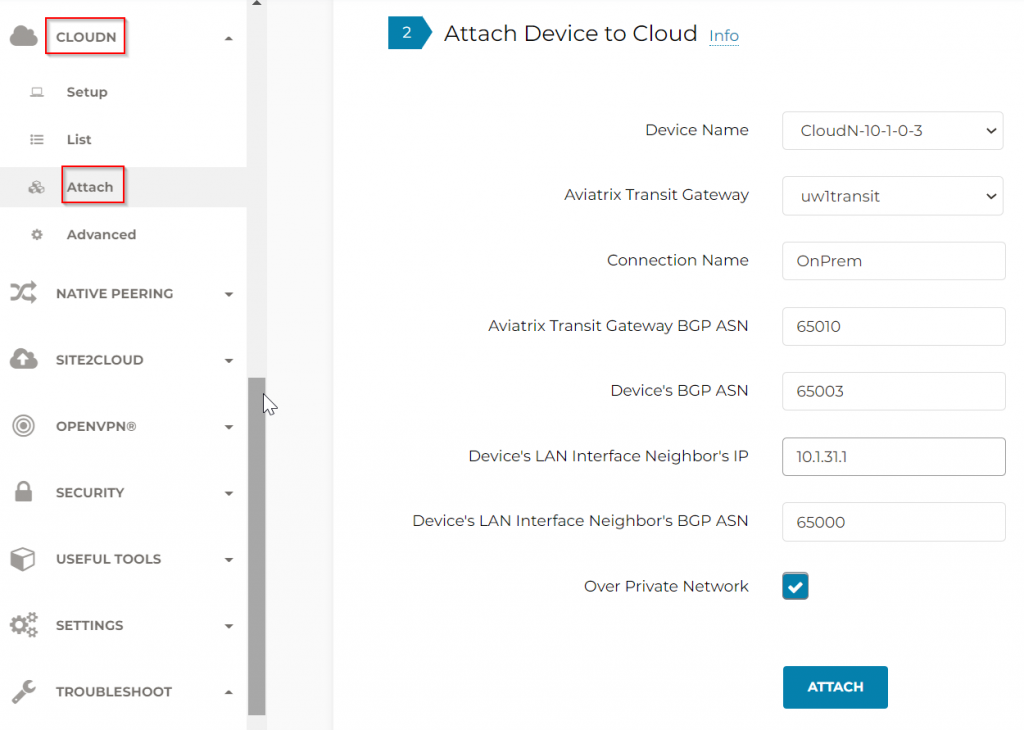Expand the Useful Tools arrow
Viewport: 1024px width, 730px height.
[229, 560]
